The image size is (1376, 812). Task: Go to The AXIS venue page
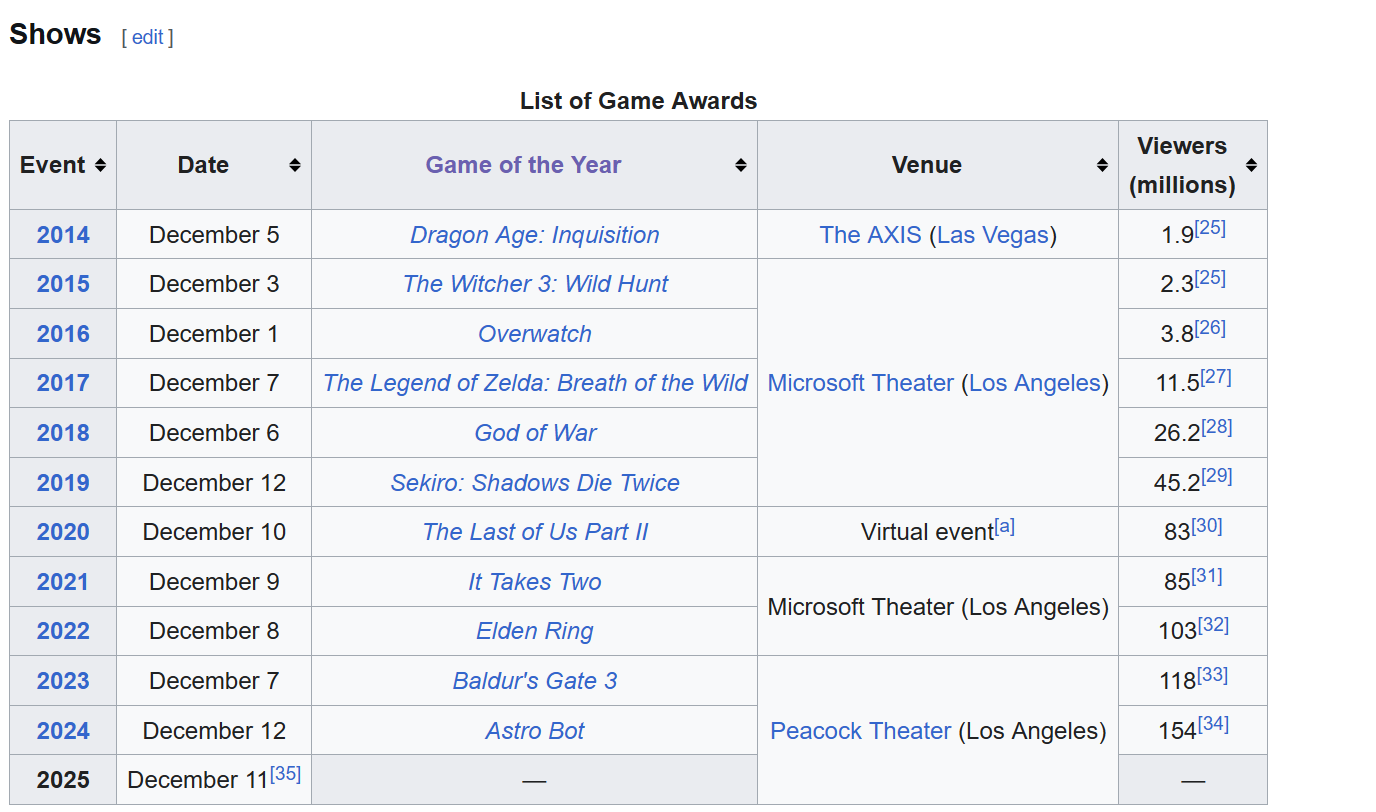pyautogui.click(x=870, y=235)
